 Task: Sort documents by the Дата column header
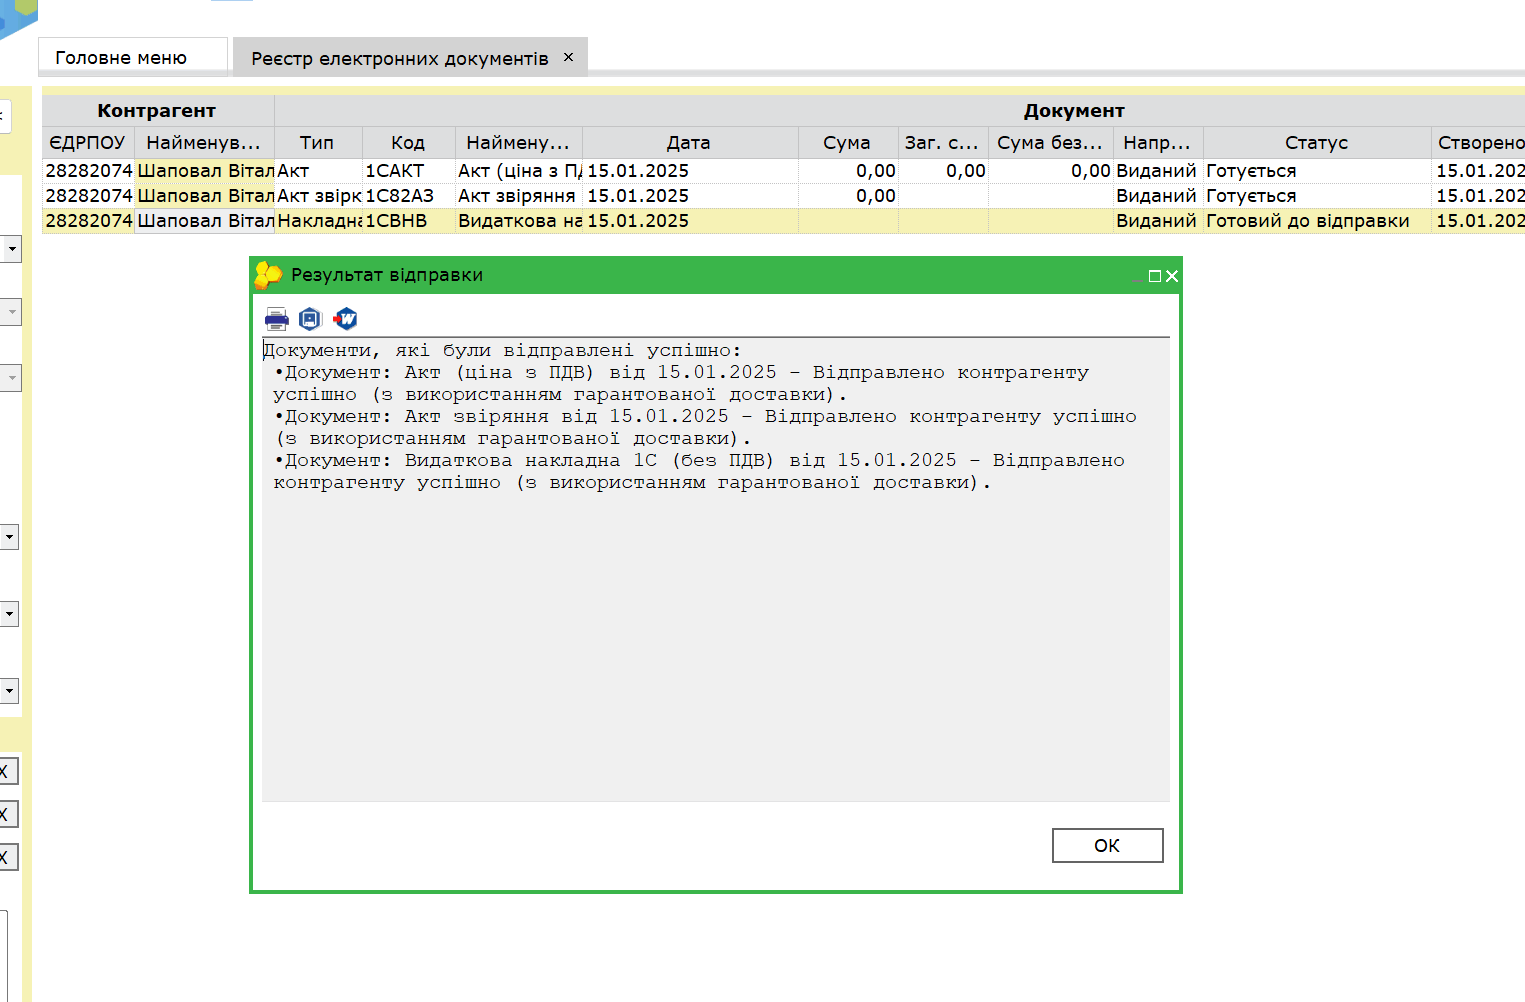click(688, 143)
